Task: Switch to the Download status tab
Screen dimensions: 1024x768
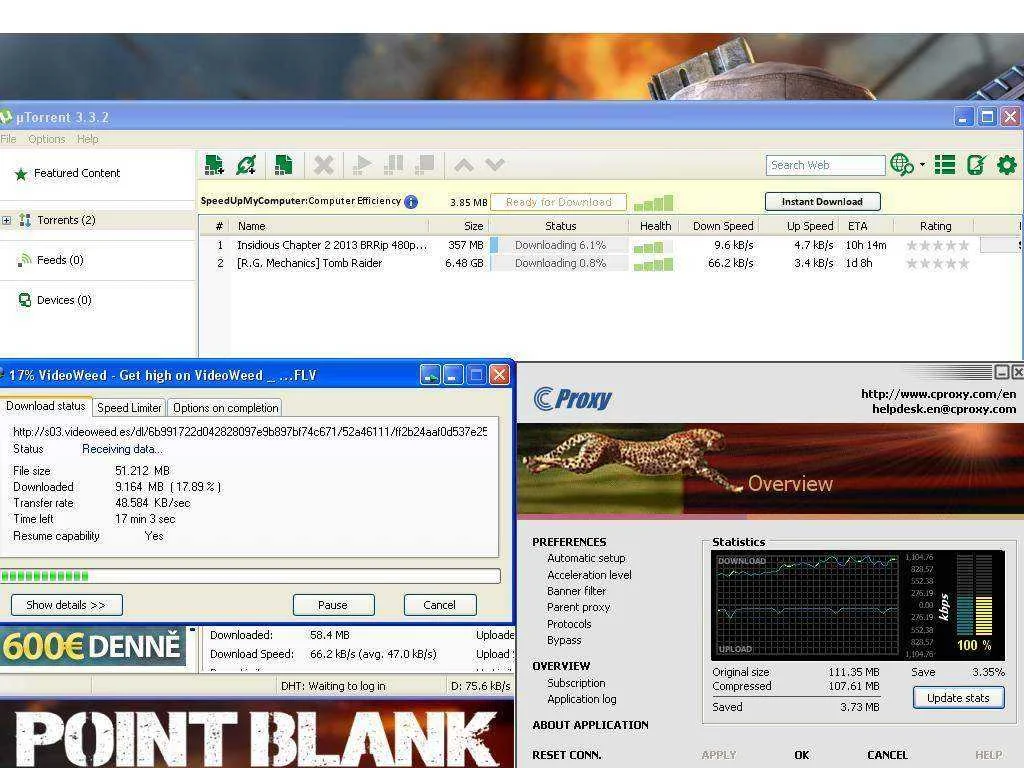Action: pos(46,406)
